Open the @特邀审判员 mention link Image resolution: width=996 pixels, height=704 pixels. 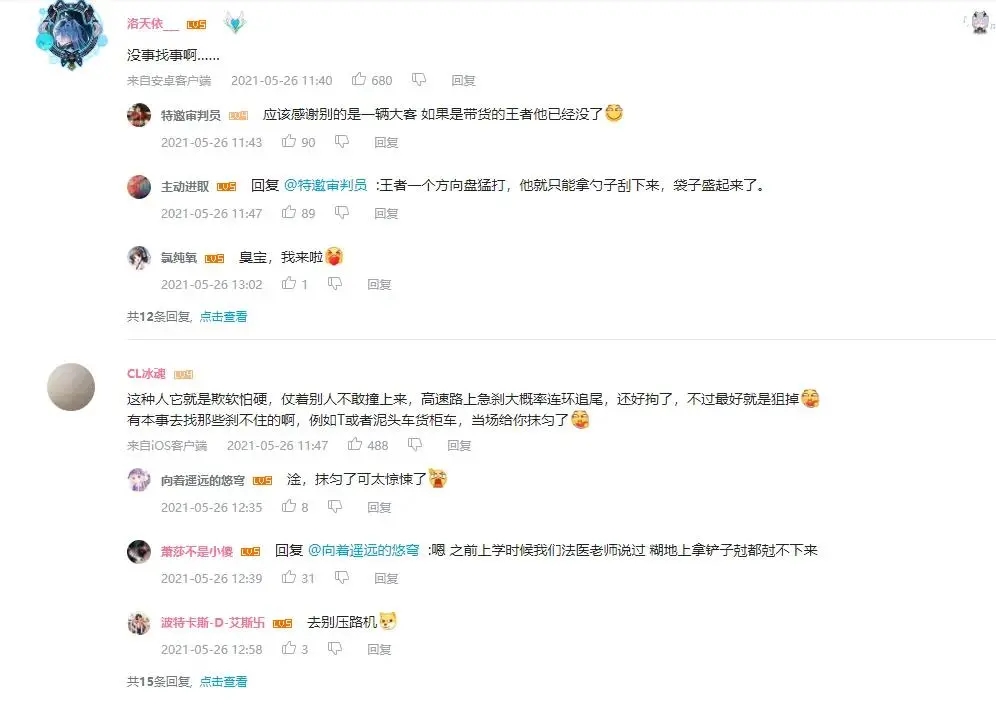click(x=325, y=185)
